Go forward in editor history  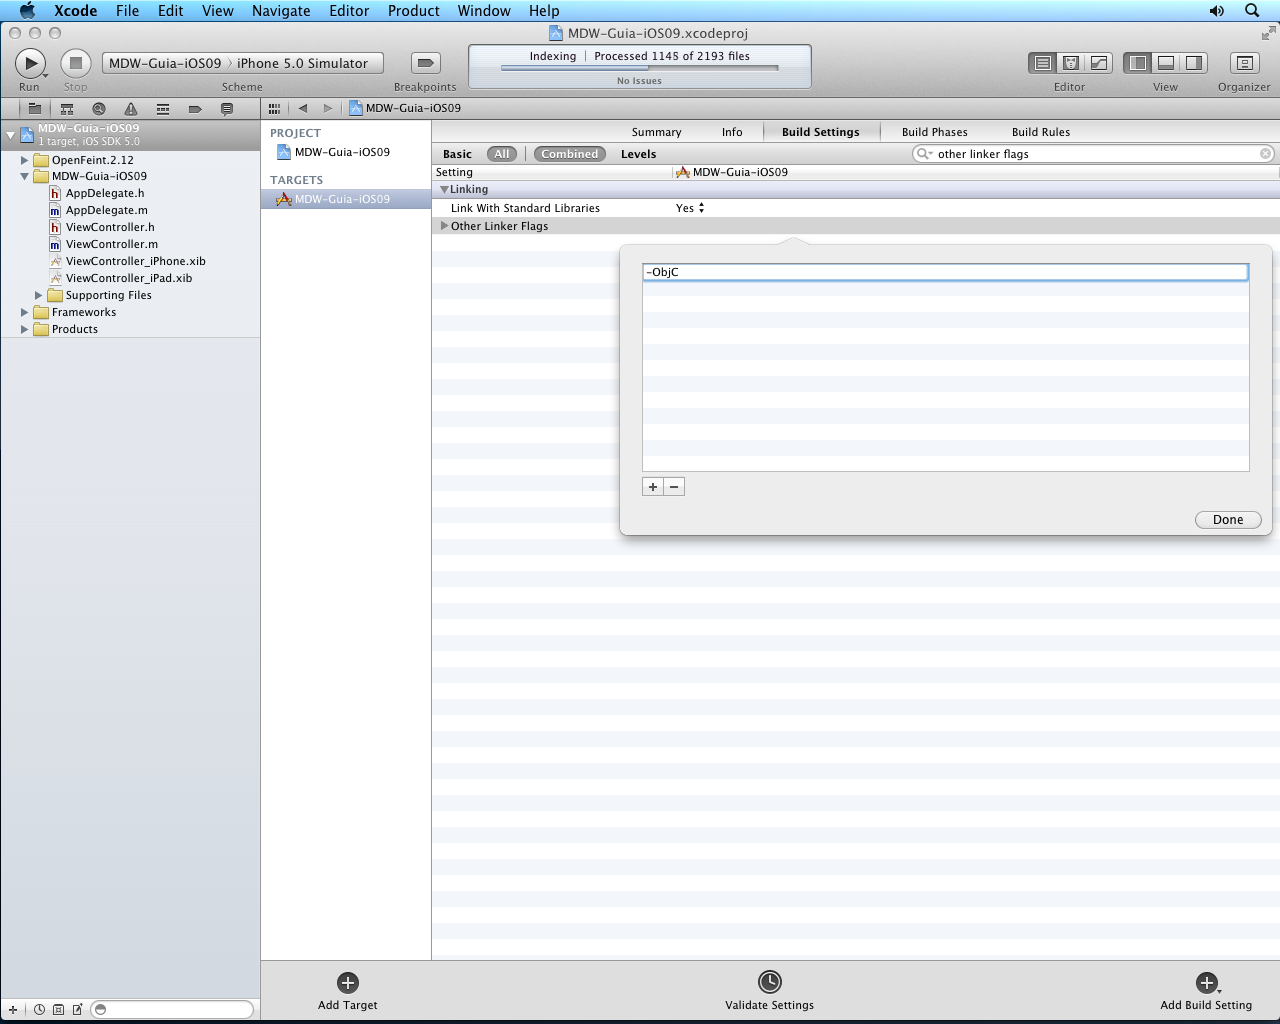pos(327,108)
